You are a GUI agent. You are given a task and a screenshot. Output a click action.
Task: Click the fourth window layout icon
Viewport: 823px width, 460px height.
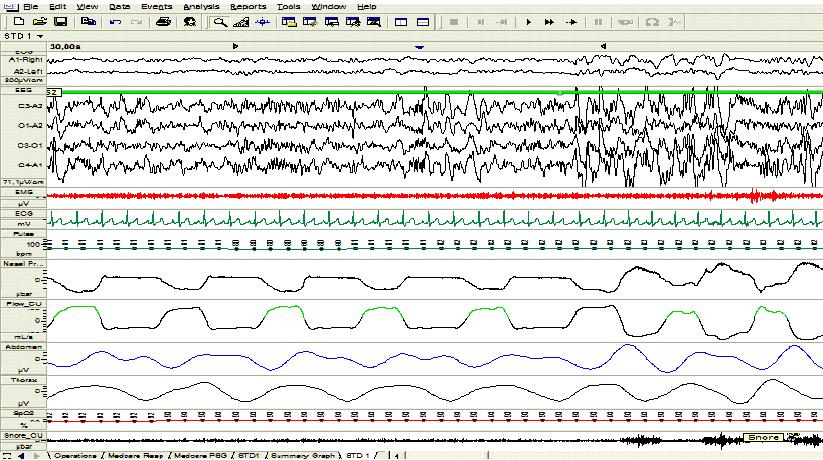coord(353,22)
